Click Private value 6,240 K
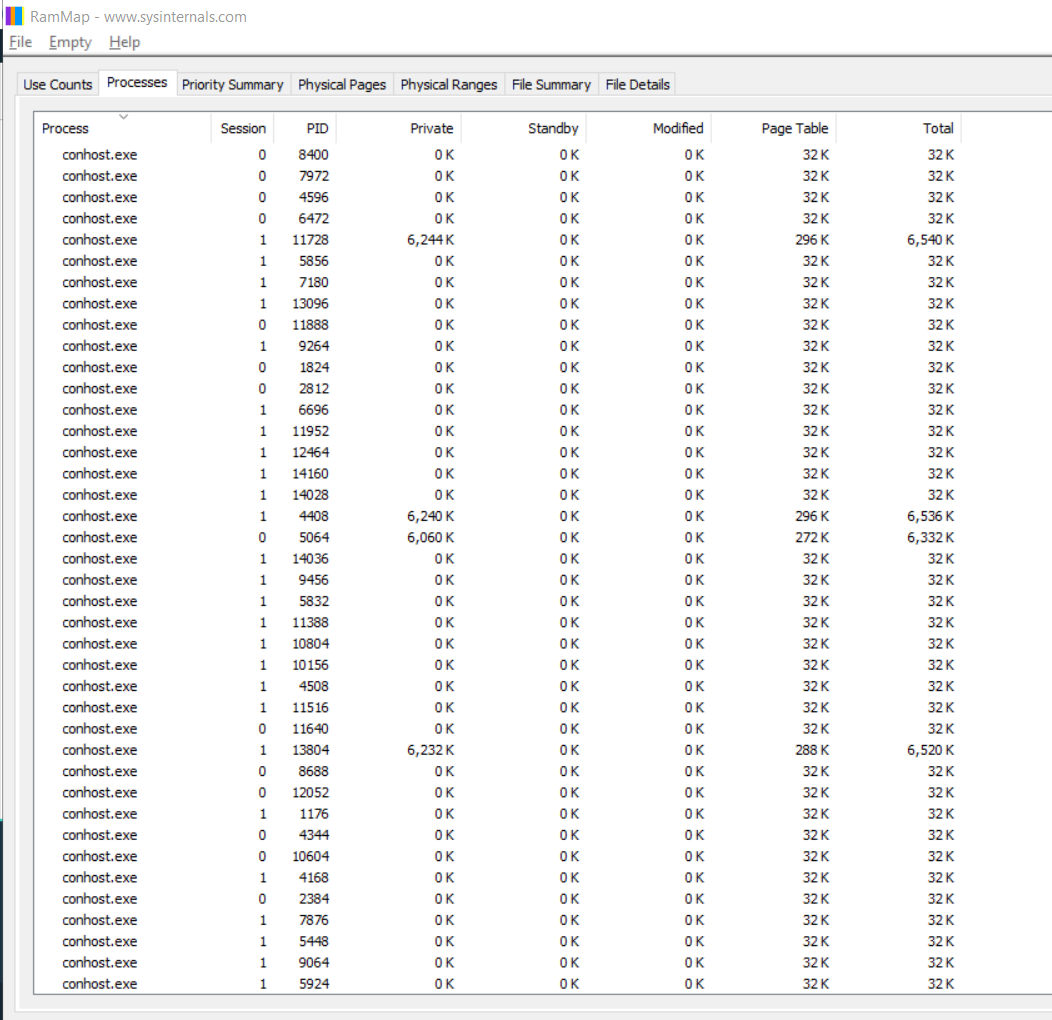1052x1020 pixels. click(x=430, y=516)
